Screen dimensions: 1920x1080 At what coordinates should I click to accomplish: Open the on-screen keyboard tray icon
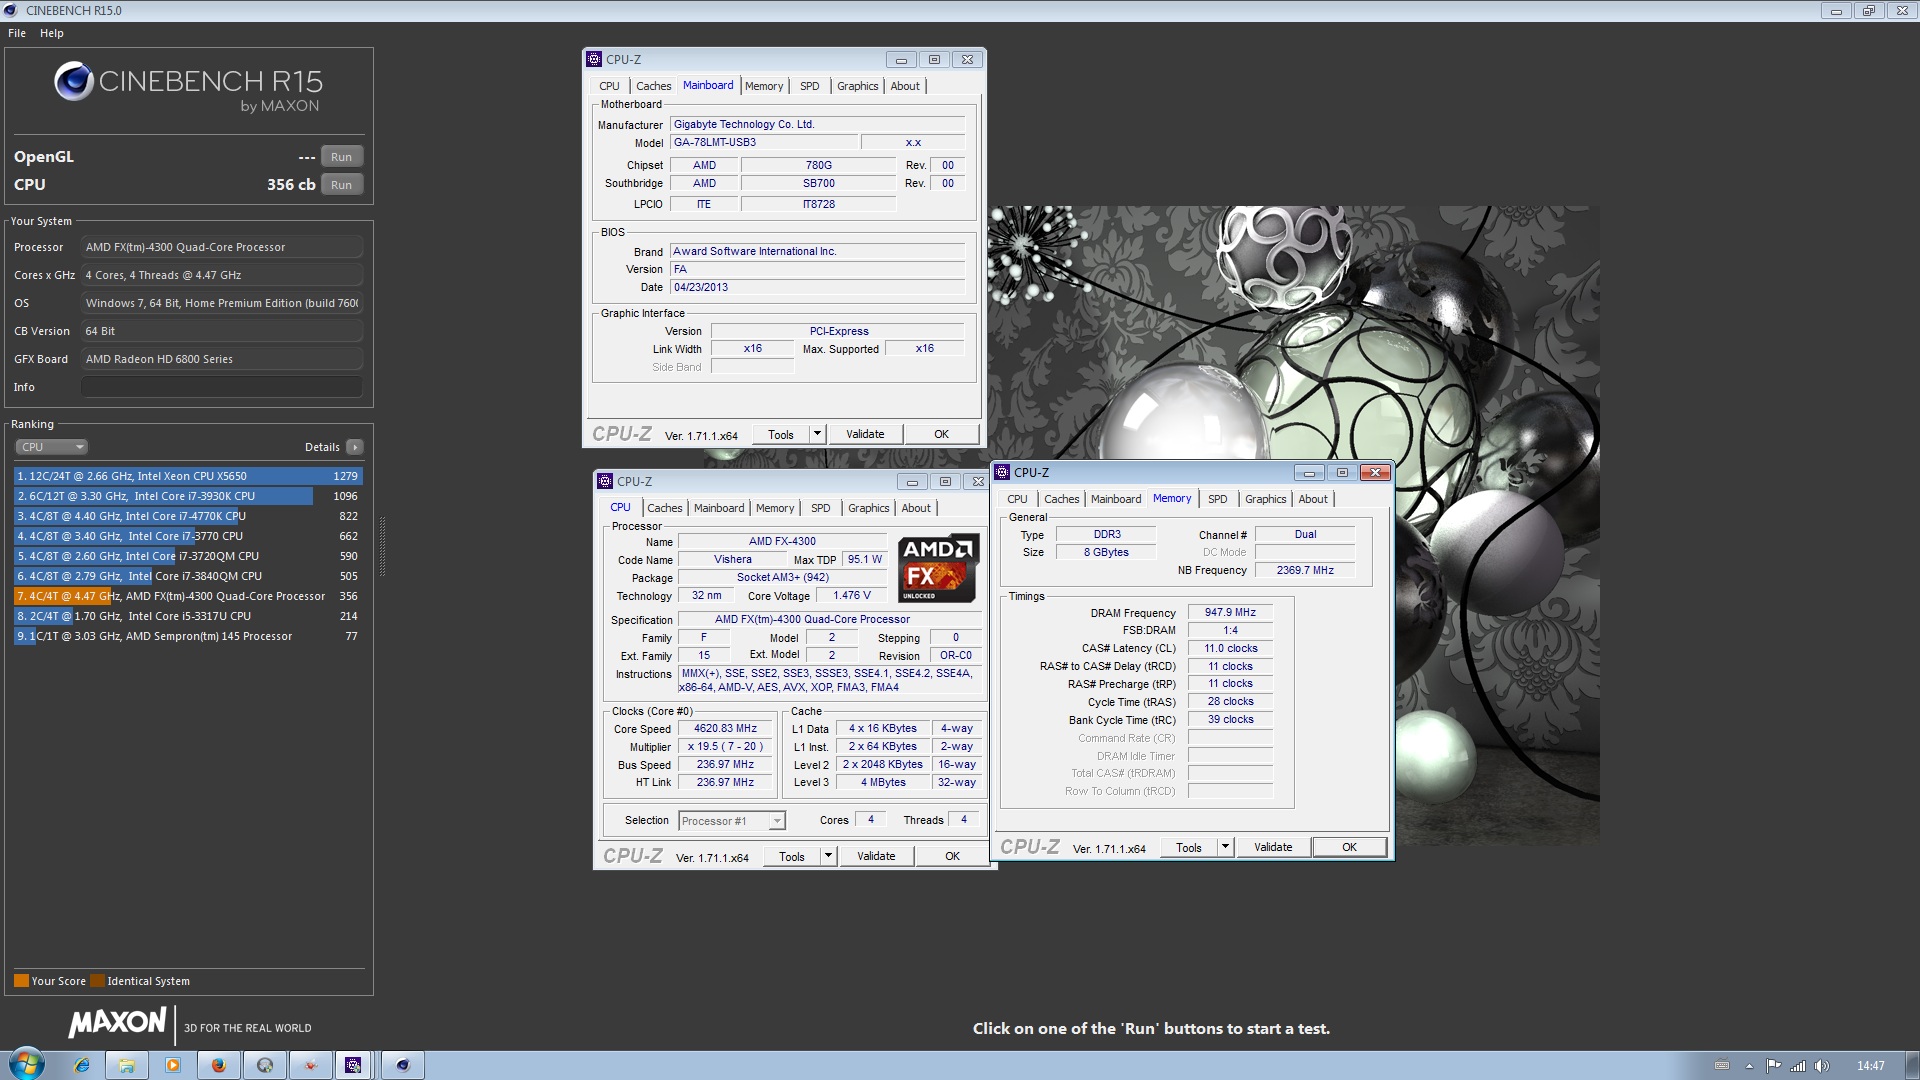pyautogui.click(x=1721, y=1066)
